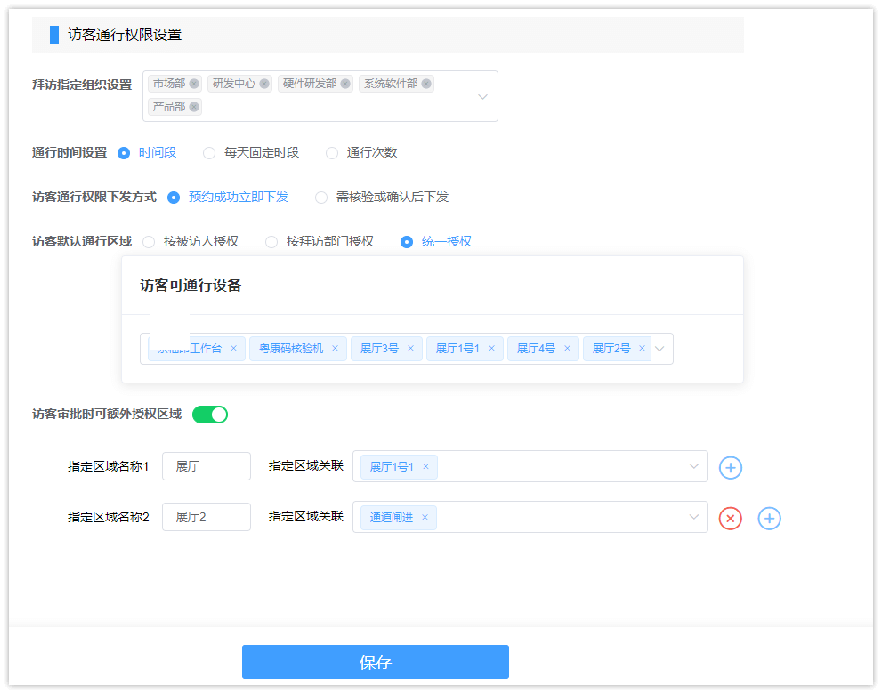Remove 展厅1号1 from 指定区域关联
This screenshot has width=882, height=694.
click(x=426, y=466)
